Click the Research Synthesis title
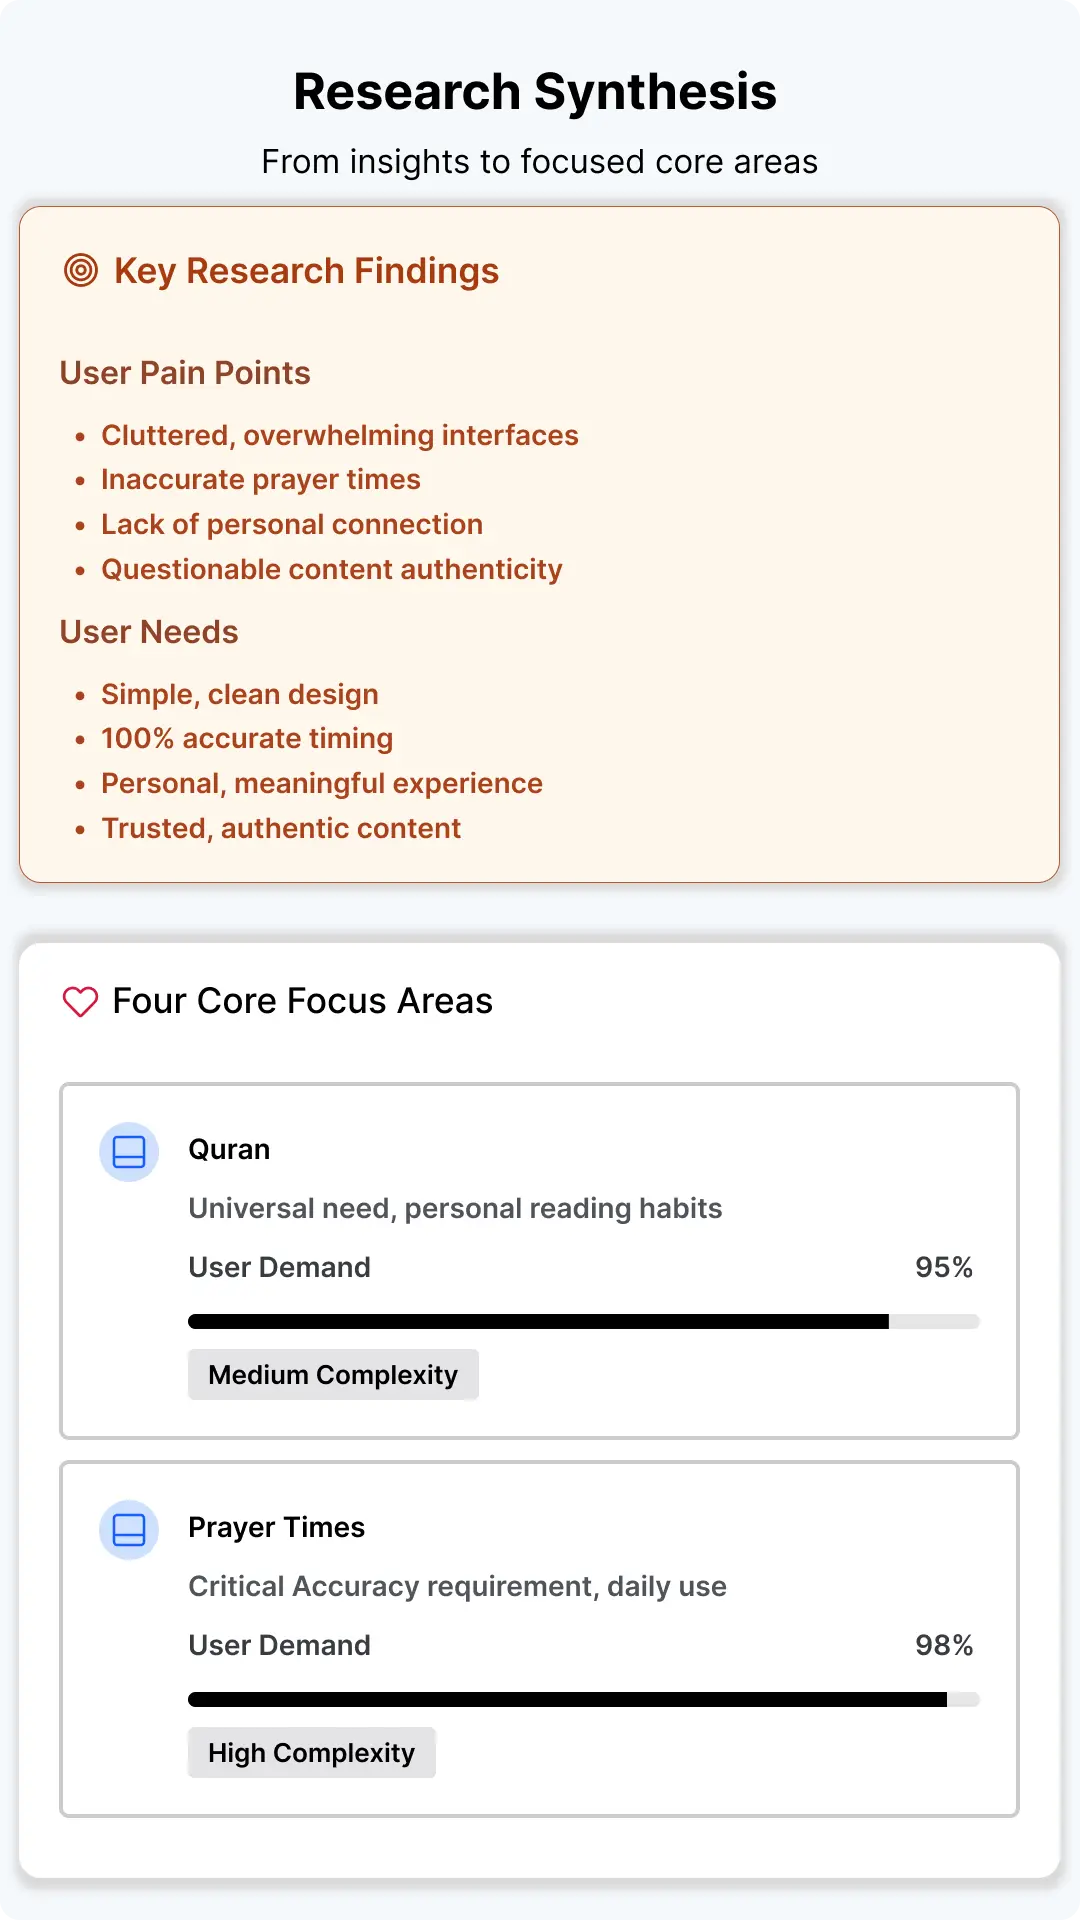This screenshot has width=1080, height=1920. (x=535, y=92)
